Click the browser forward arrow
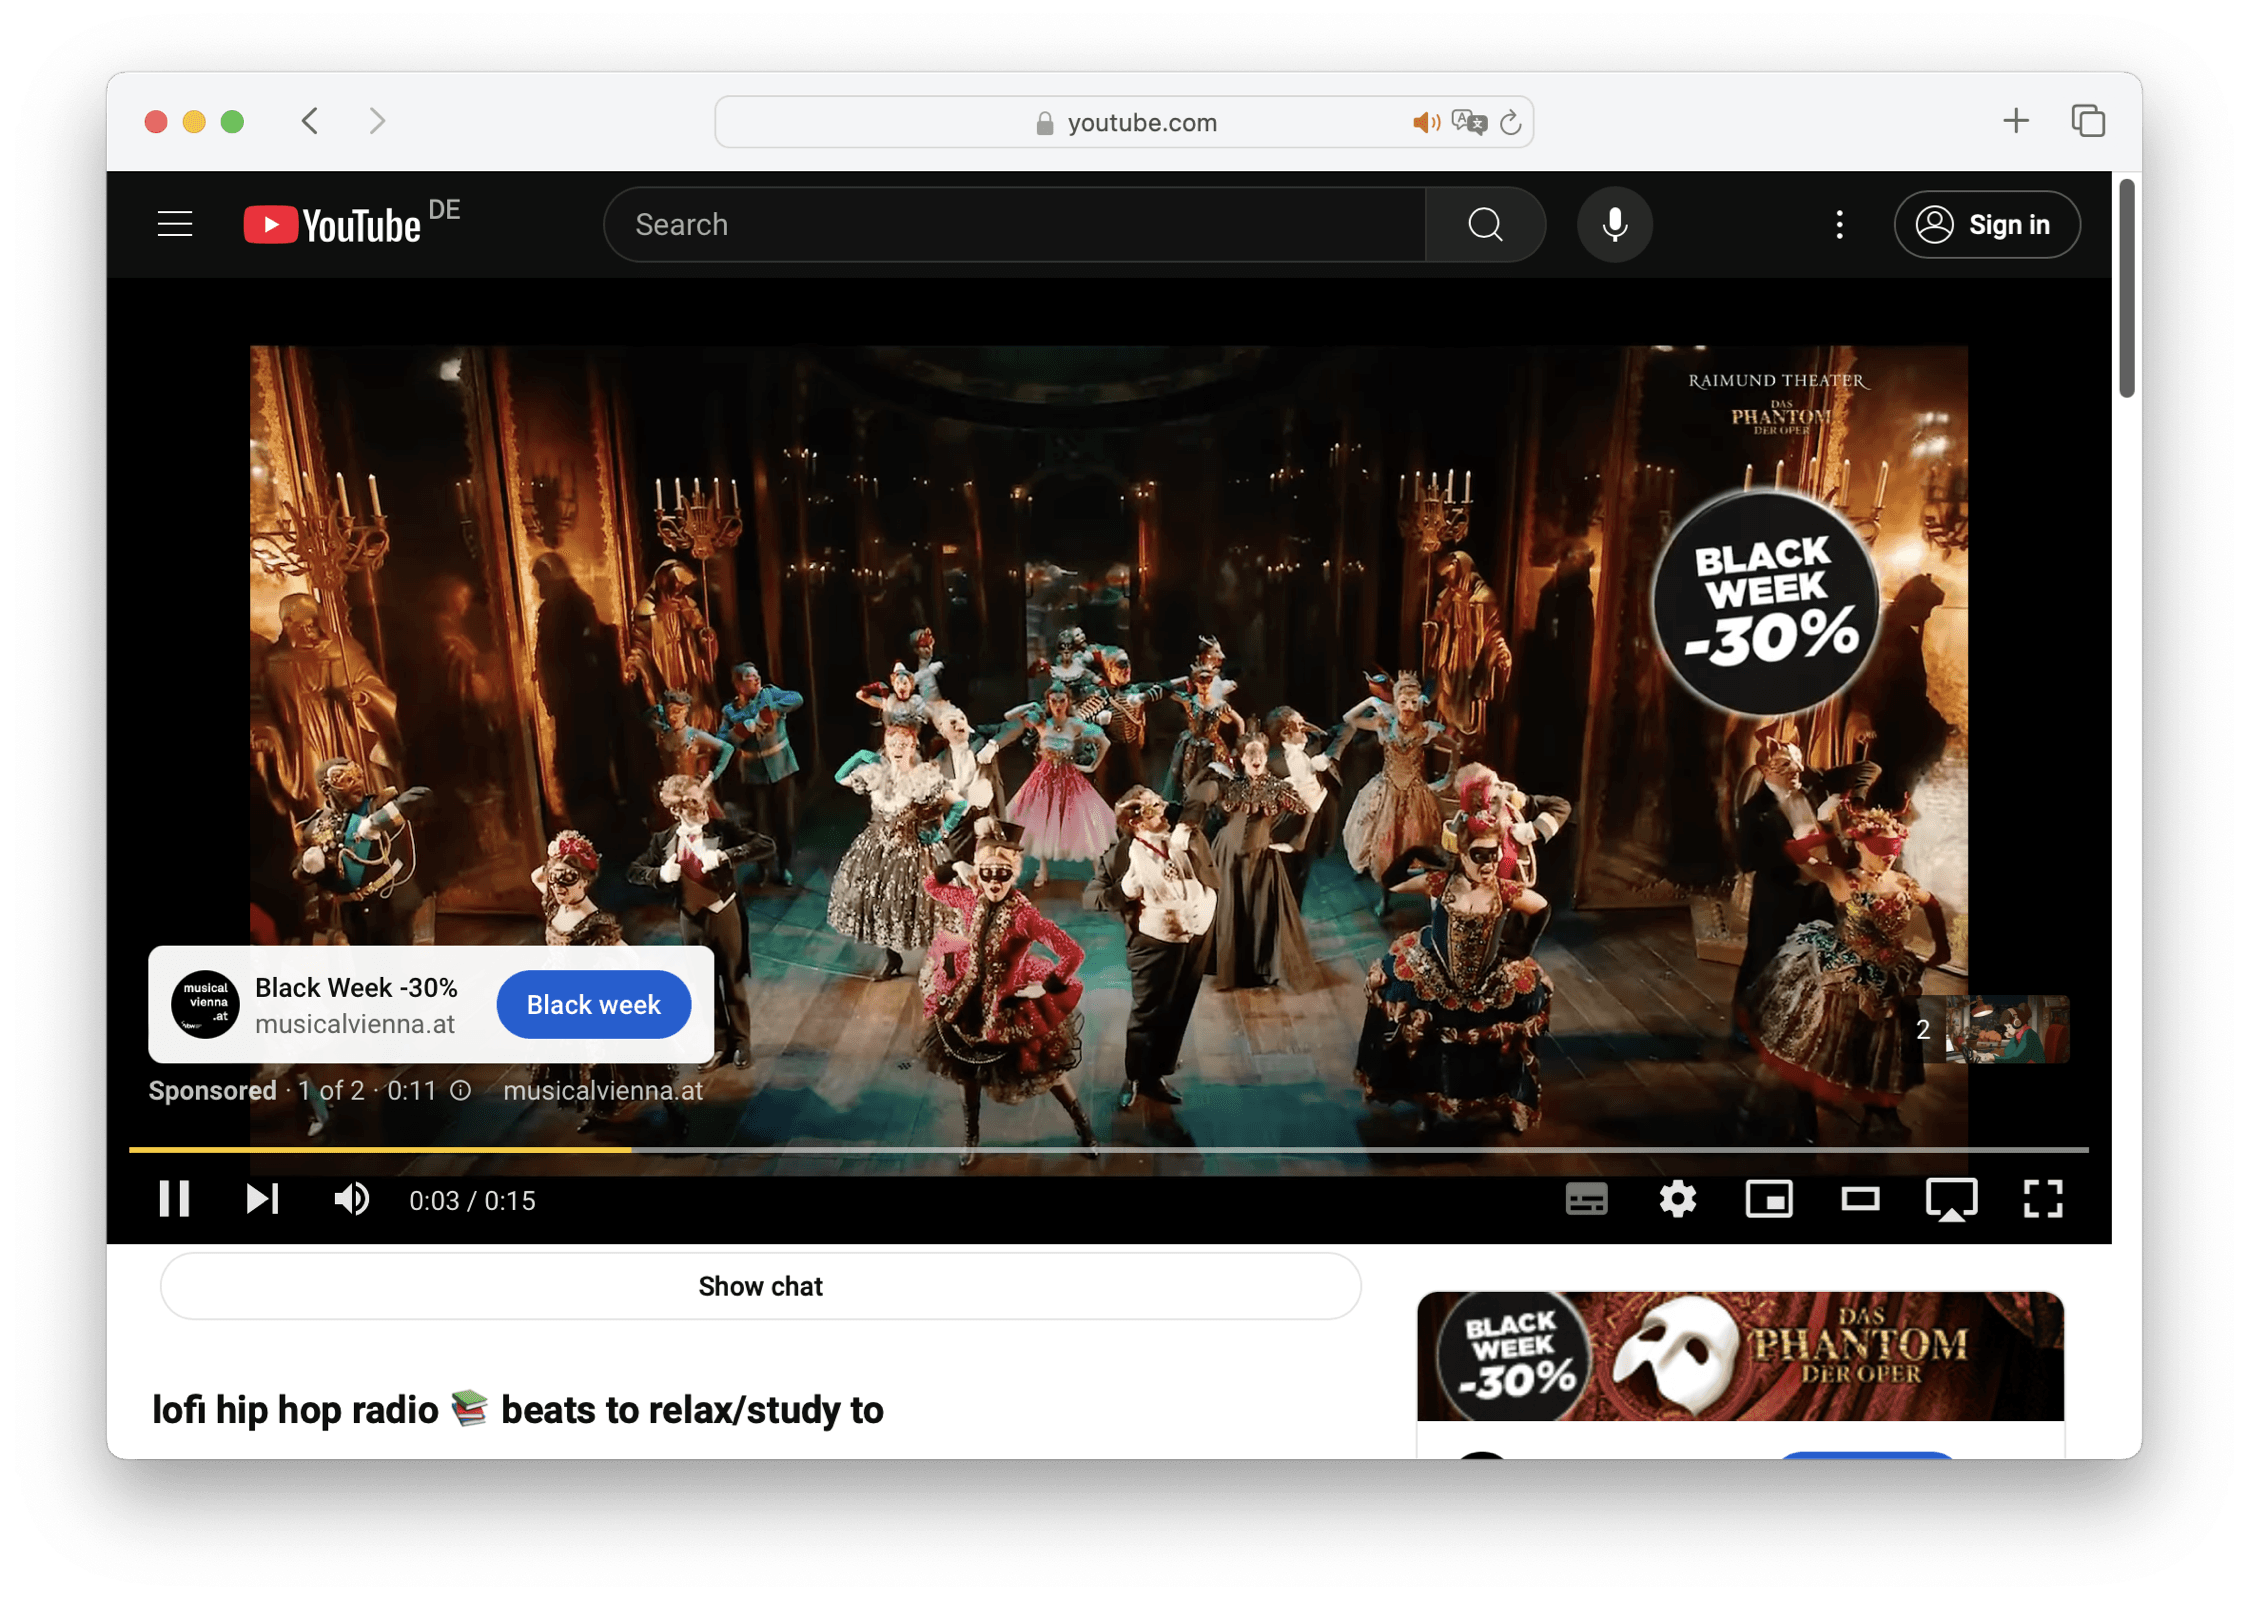 [377, 121]
